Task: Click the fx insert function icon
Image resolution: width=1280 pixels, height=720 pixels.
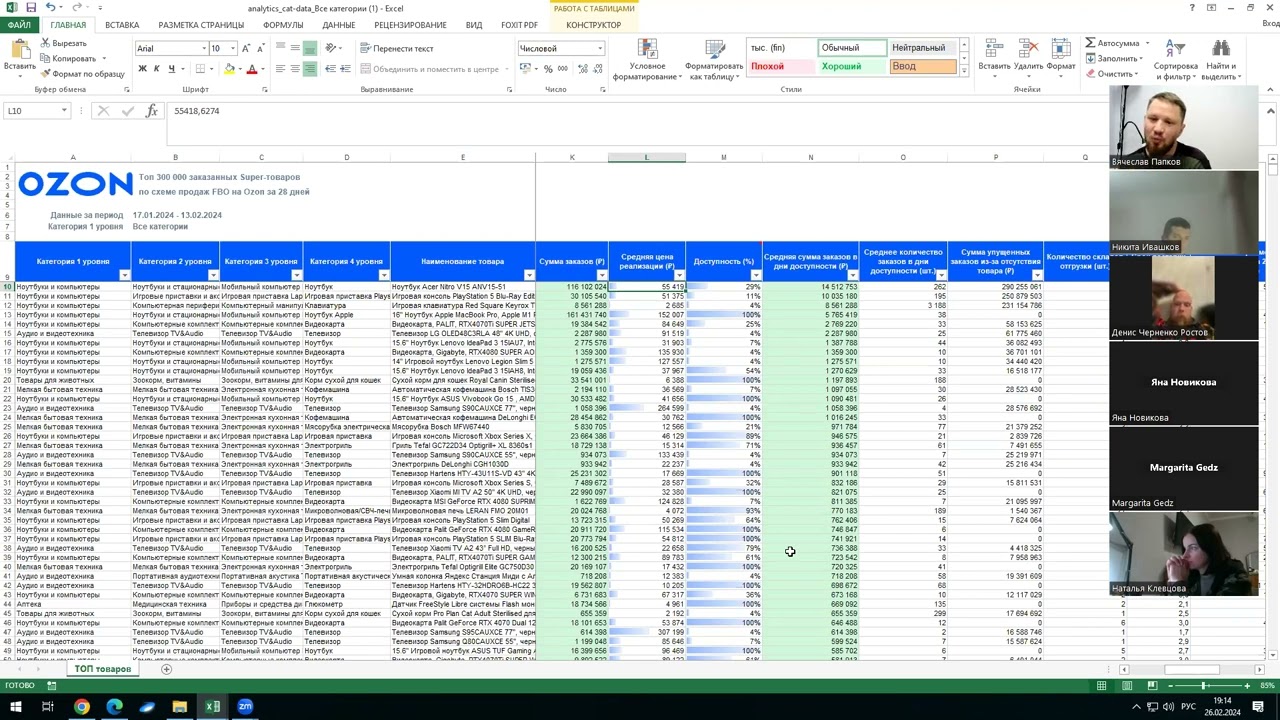Action: tap(151, 111)
